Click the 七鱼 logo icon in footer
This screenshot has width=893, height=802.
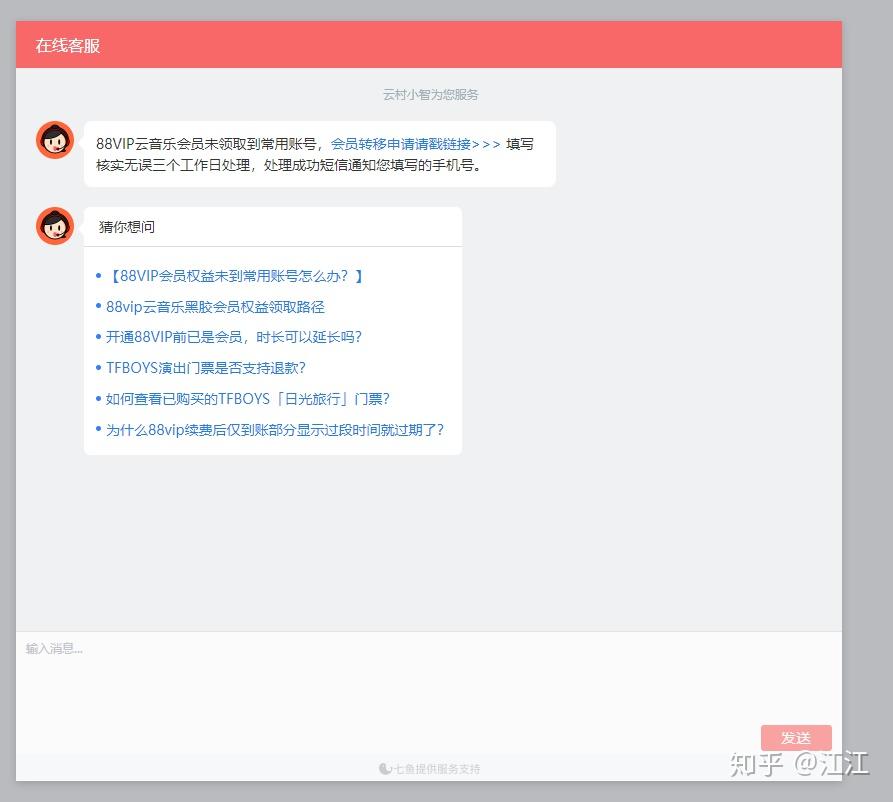pos(385,769)
